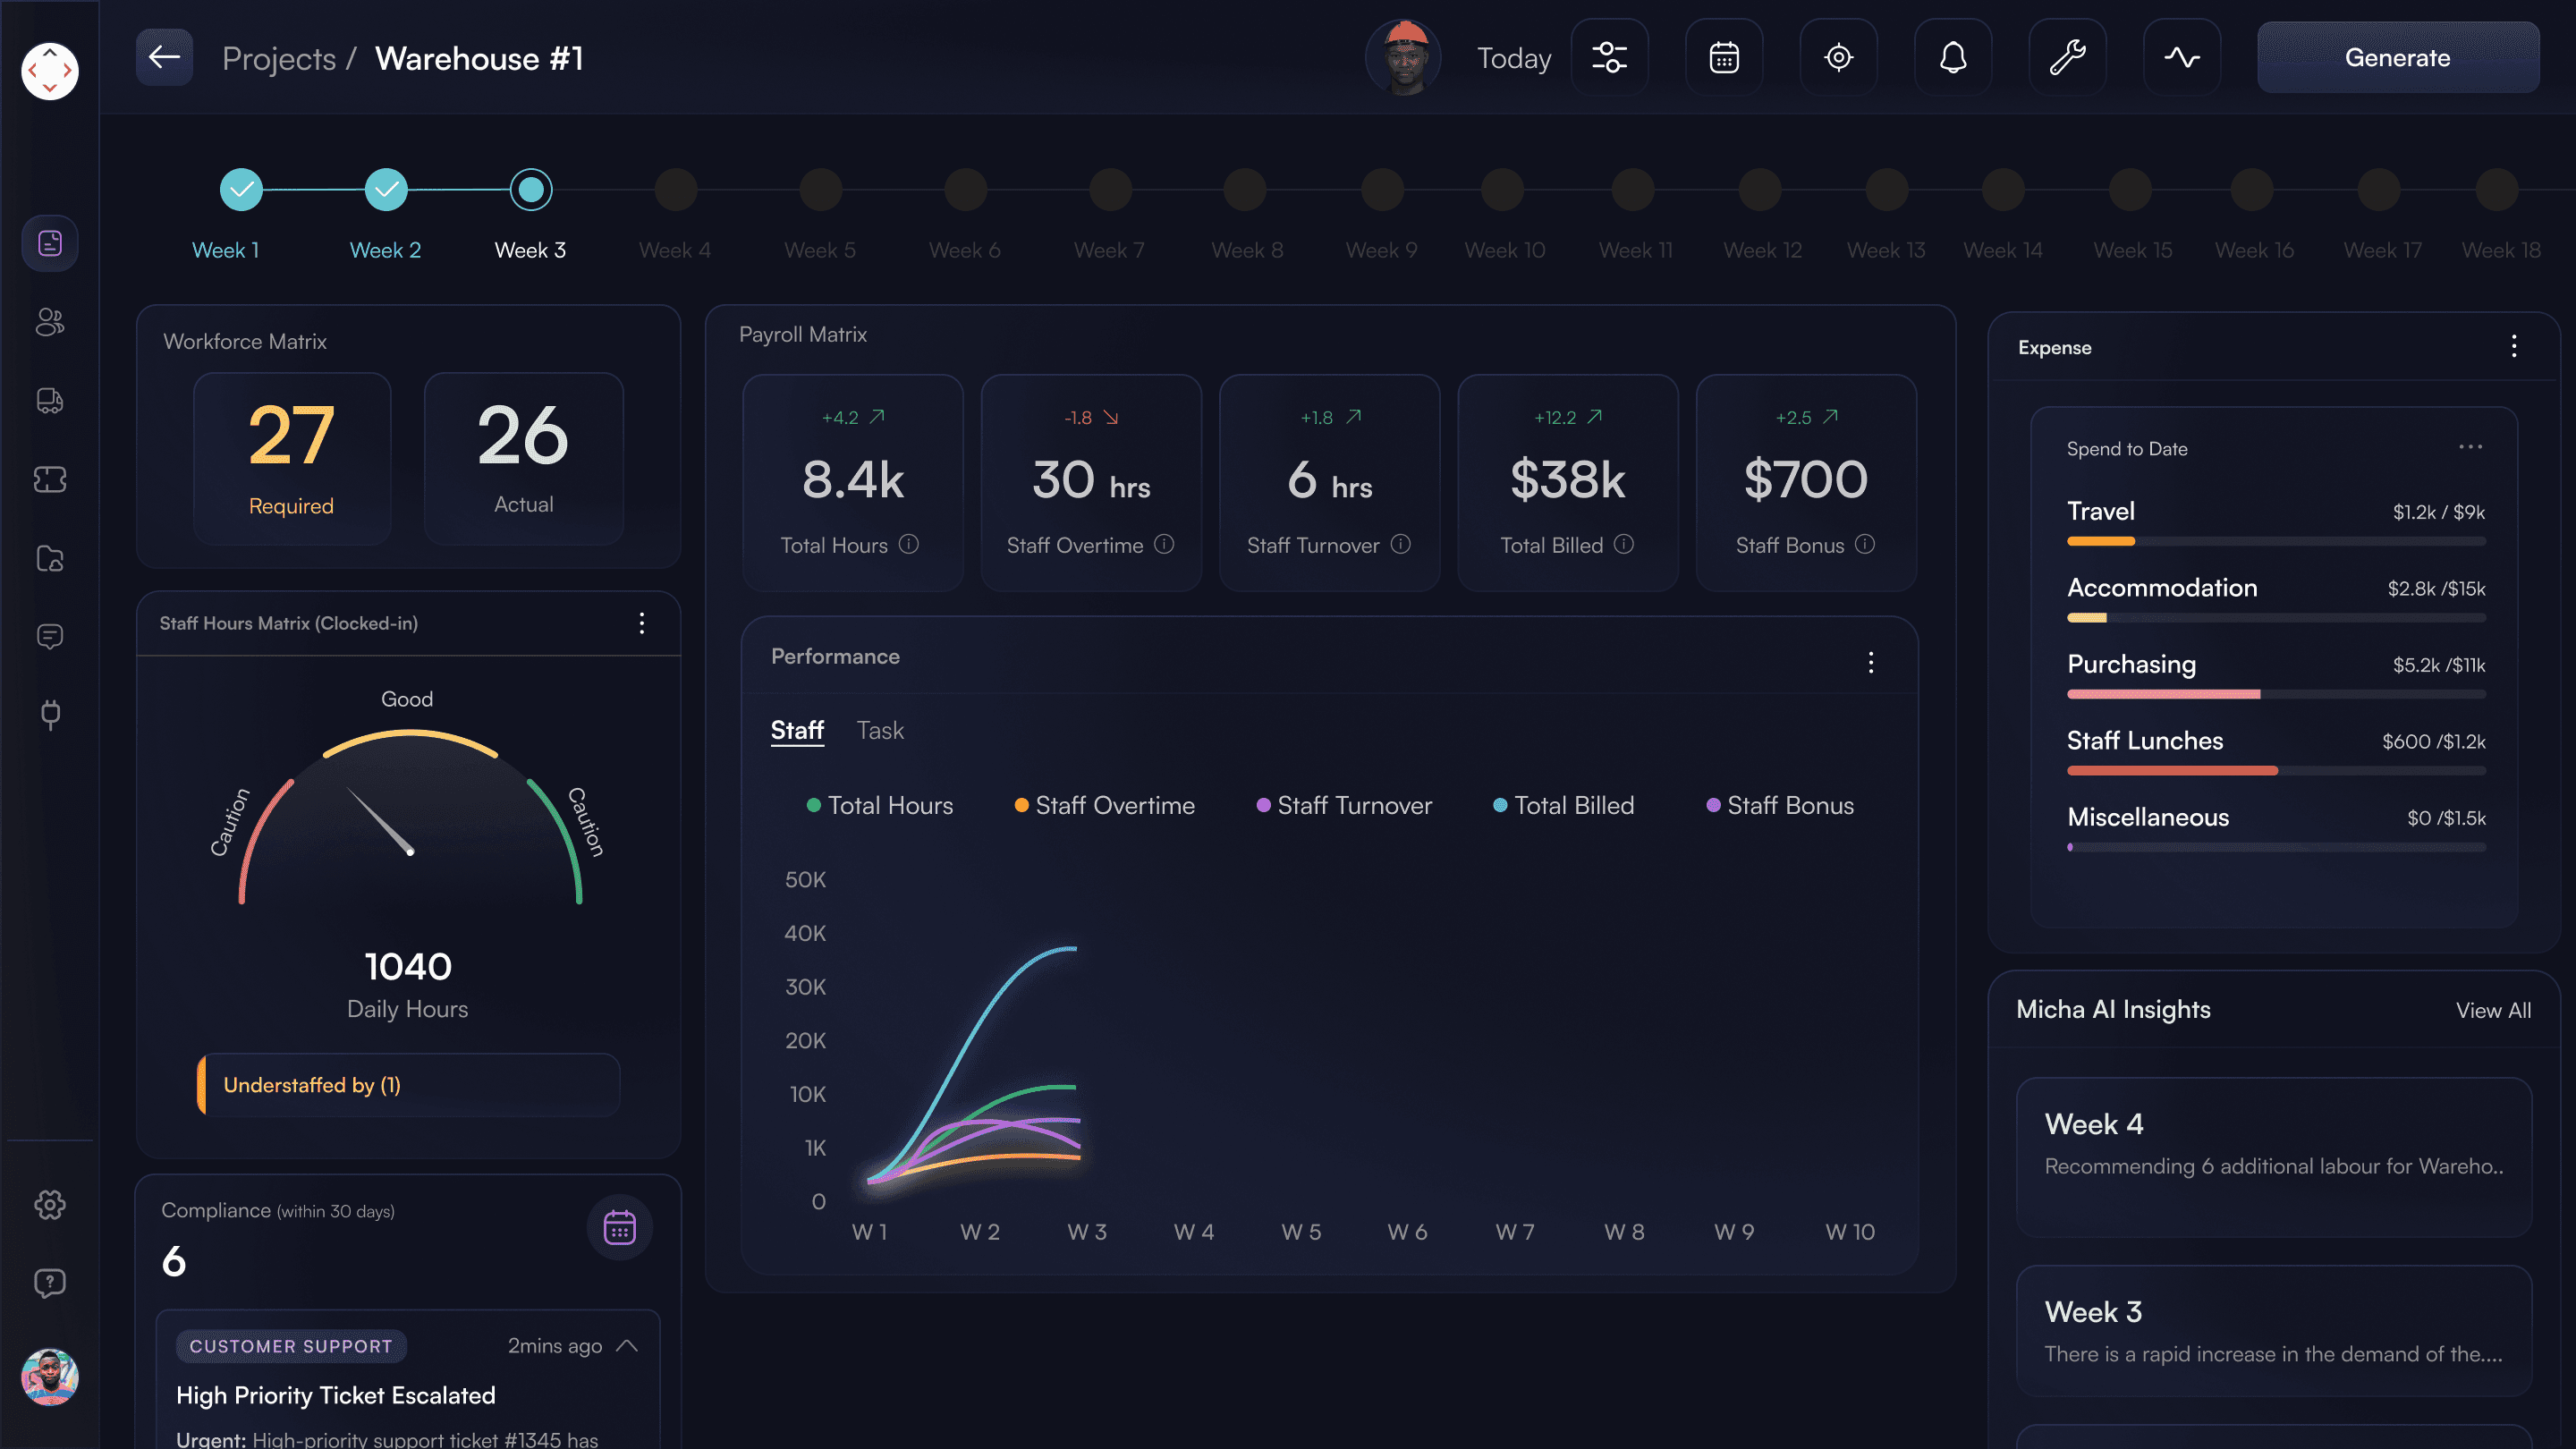Open the calendar icon in header
This screenshot has width=2576, height=1449.
click(1724, 57)
